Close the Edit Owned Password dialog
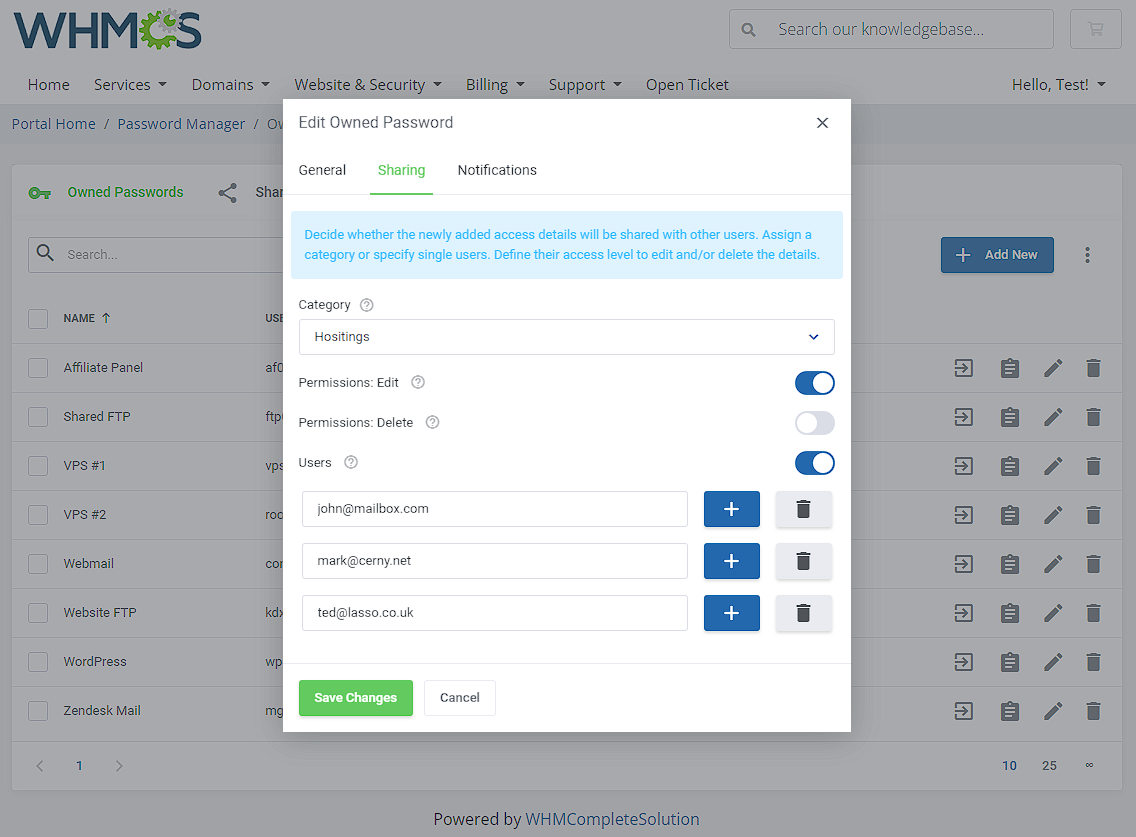Viewport: 1136px width, 837px height. point(822,122)
